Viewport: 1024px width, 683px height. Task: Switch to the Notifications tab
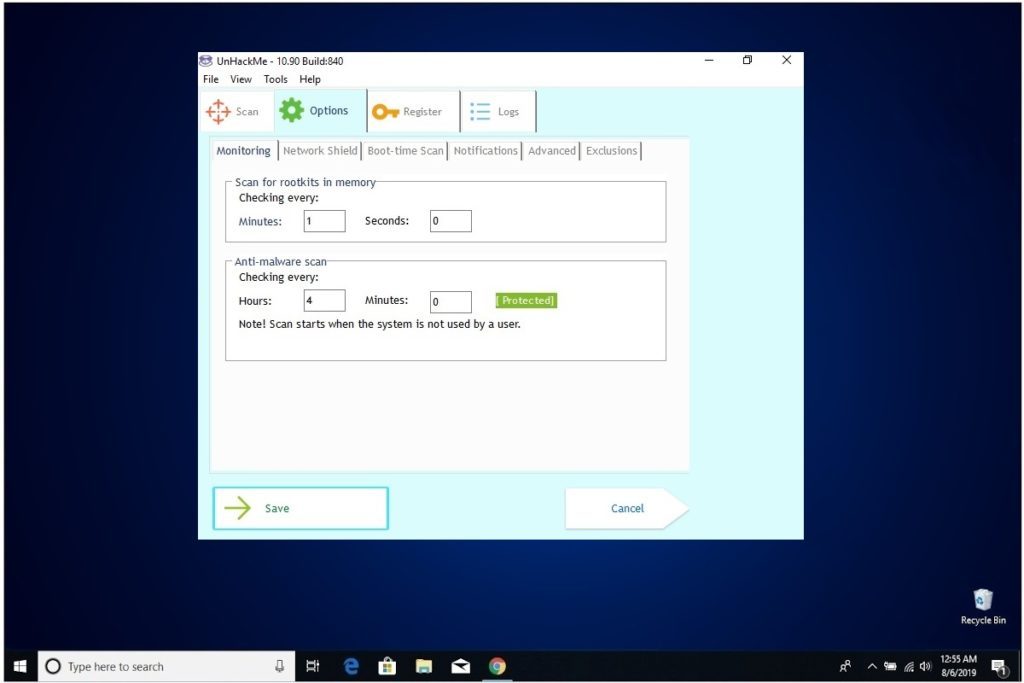click(485, 150)
